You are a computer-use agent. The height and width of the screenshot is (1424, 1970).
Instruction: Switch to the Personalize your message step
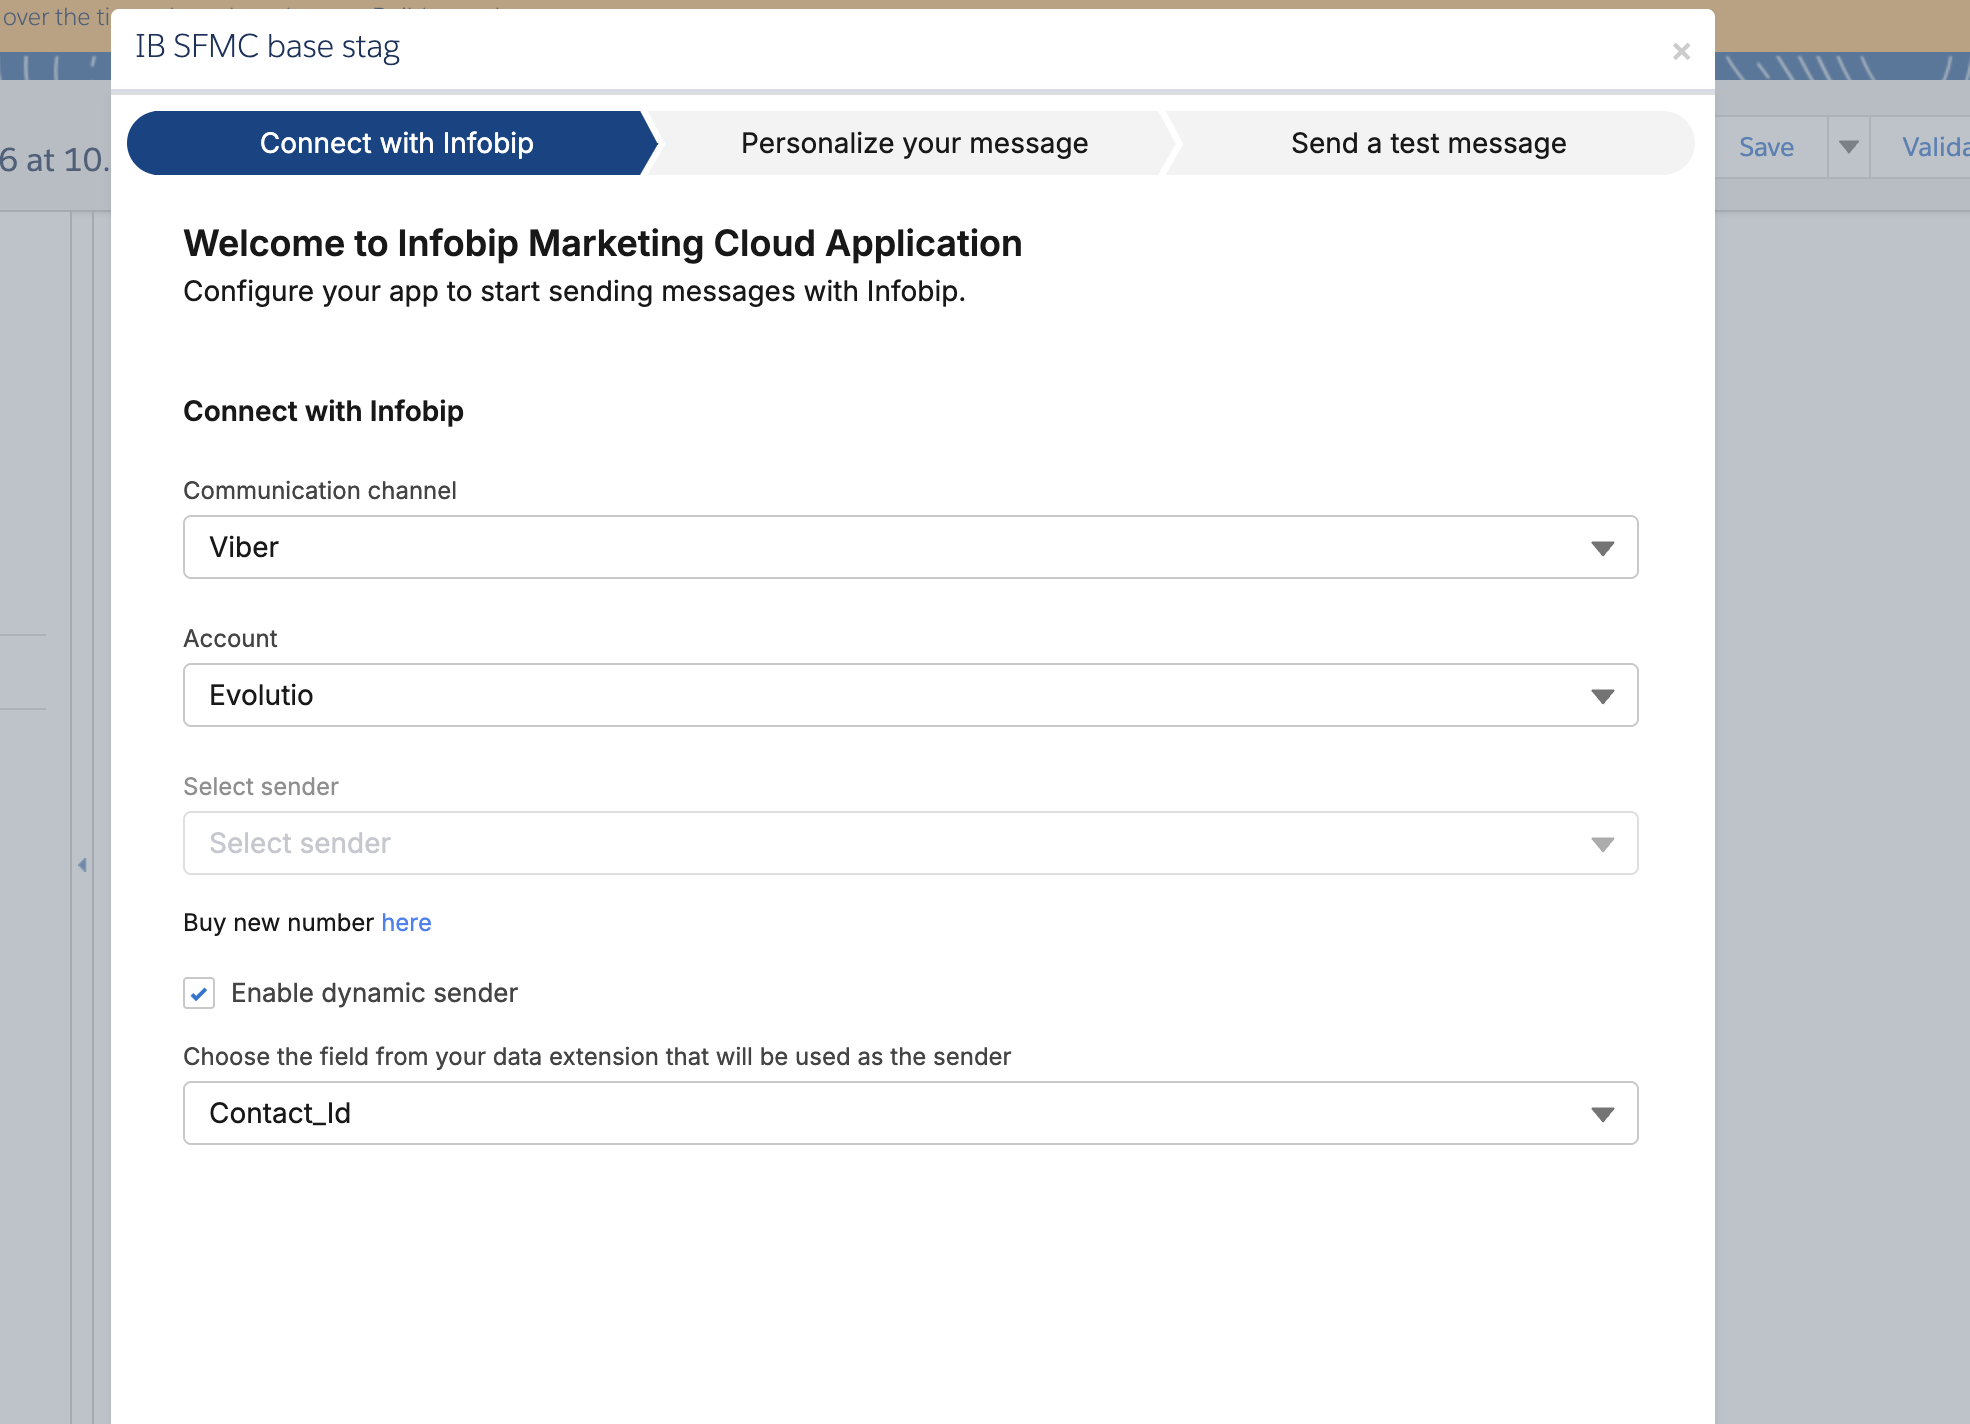[913, 142]
